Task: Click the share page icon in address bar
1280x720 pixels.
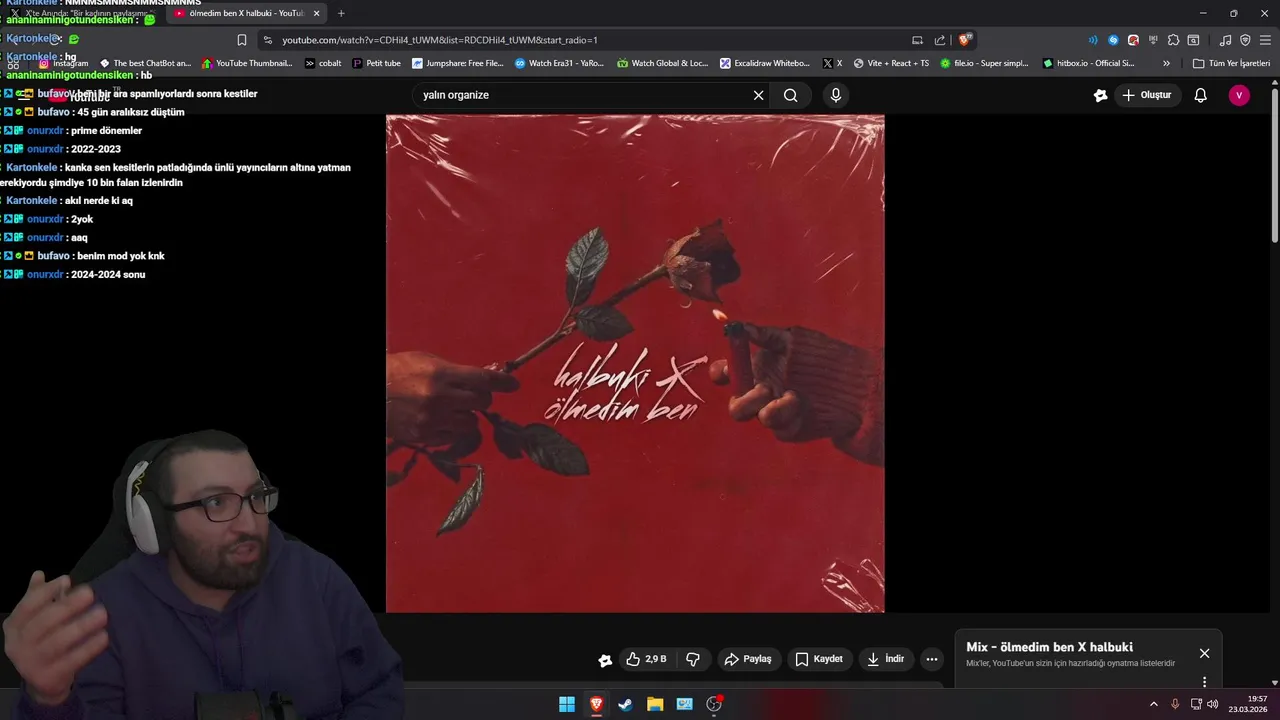Action: click(940, 40)
